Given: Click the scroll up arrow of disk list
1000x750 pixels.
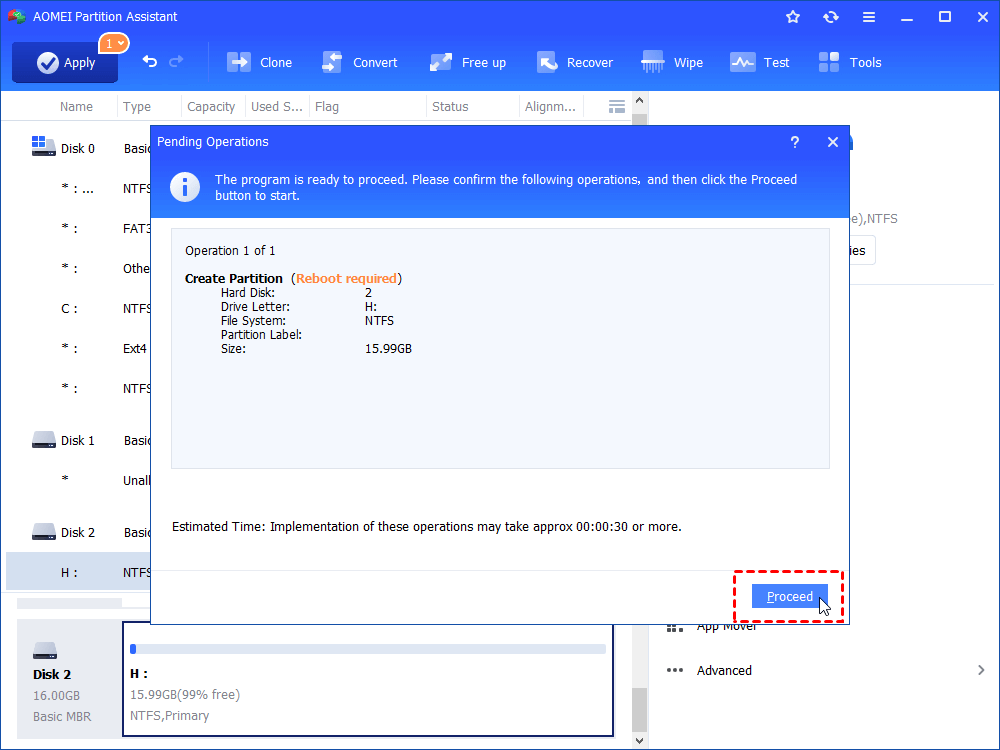Looking at the screenshot, I should point(639,100).
